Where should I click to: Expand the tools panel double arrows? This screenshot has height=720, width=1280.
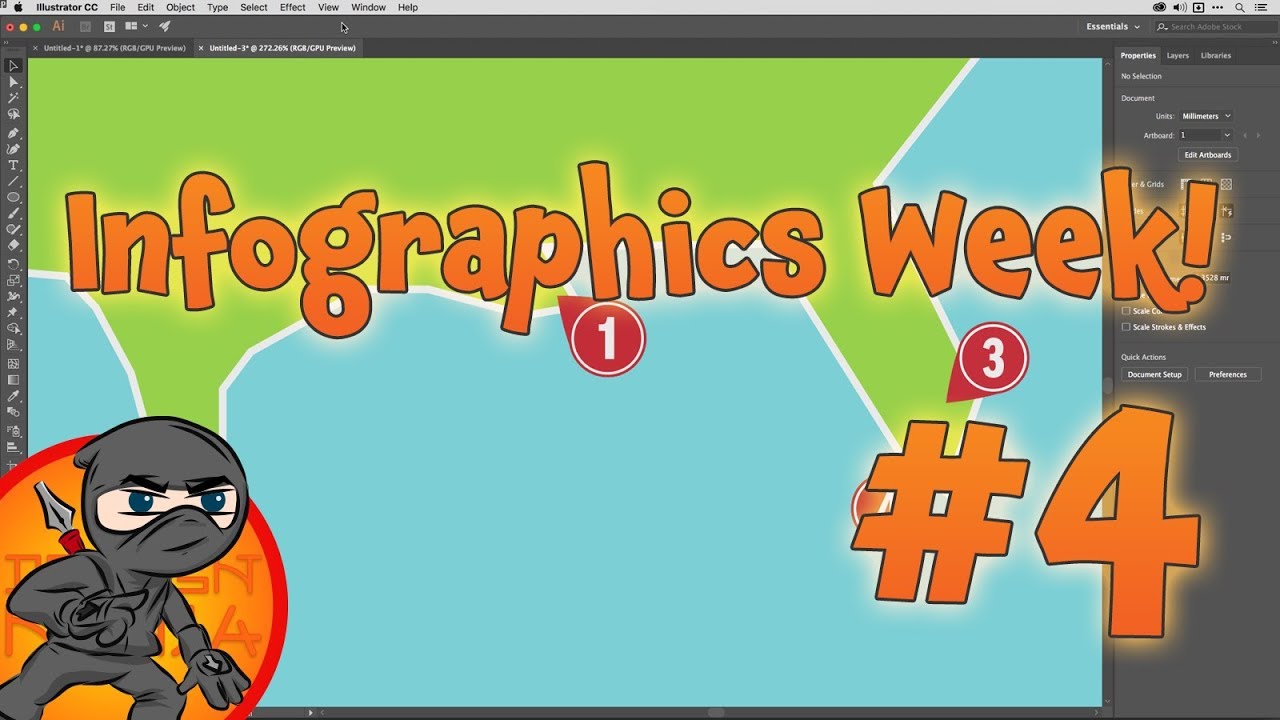coord(8,43)
